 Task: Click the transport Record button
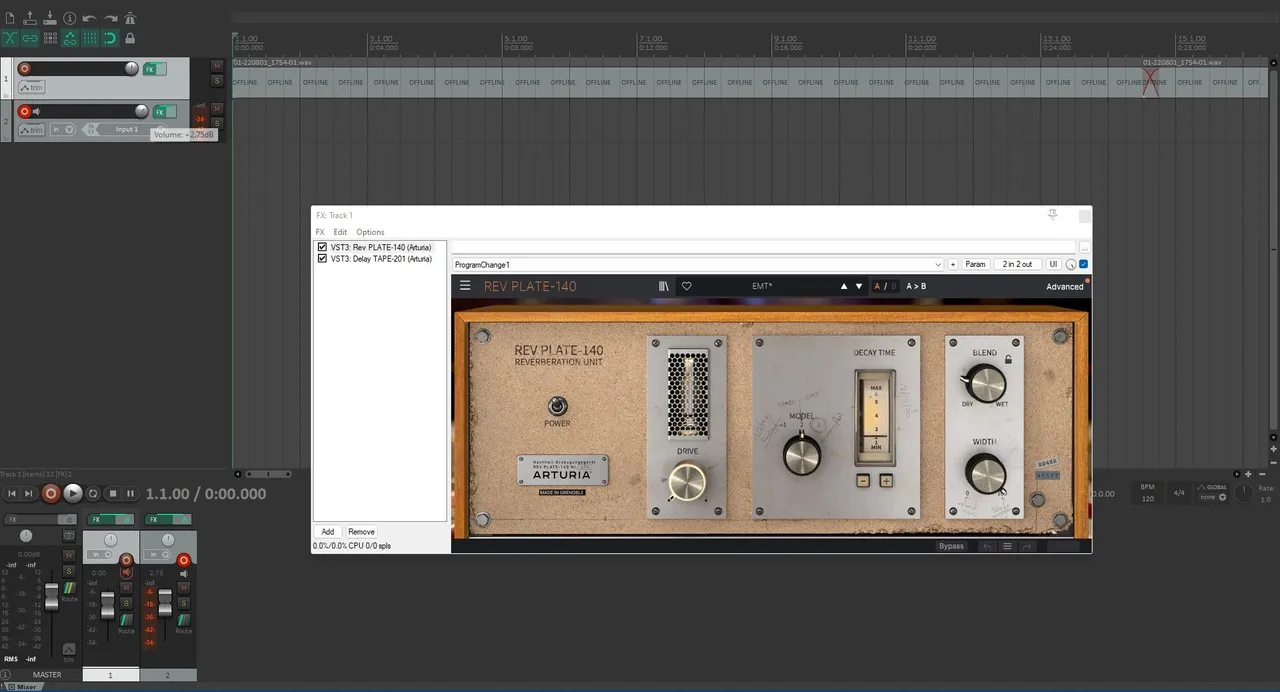50,493
